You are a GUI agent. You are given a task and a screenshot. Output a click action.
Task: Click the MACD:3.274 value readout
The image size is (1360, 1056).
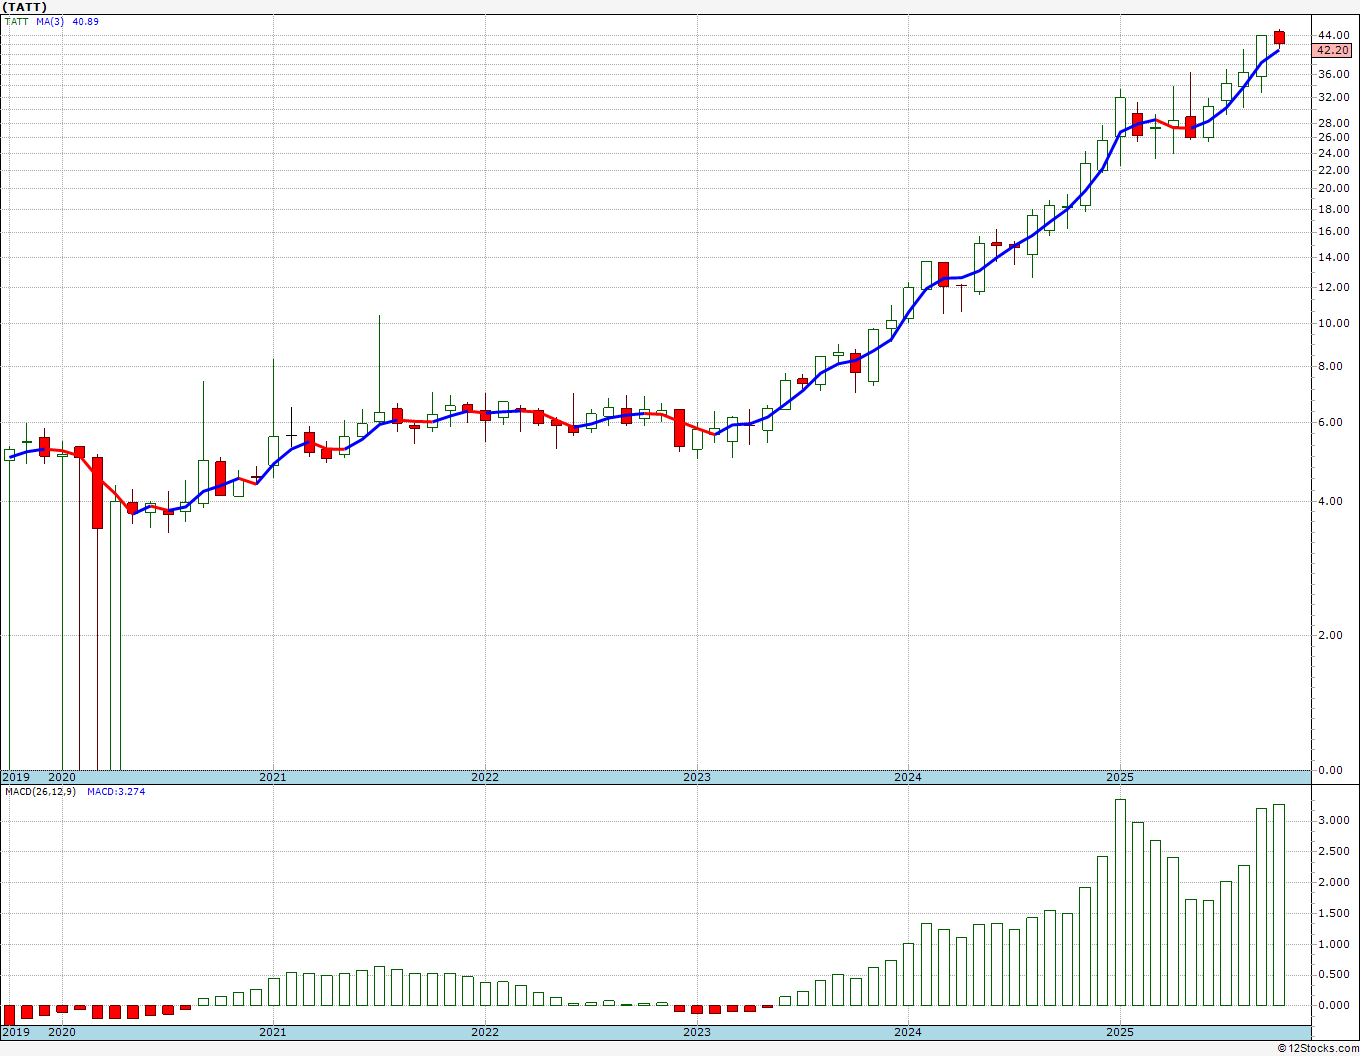(x=115, y=791)
